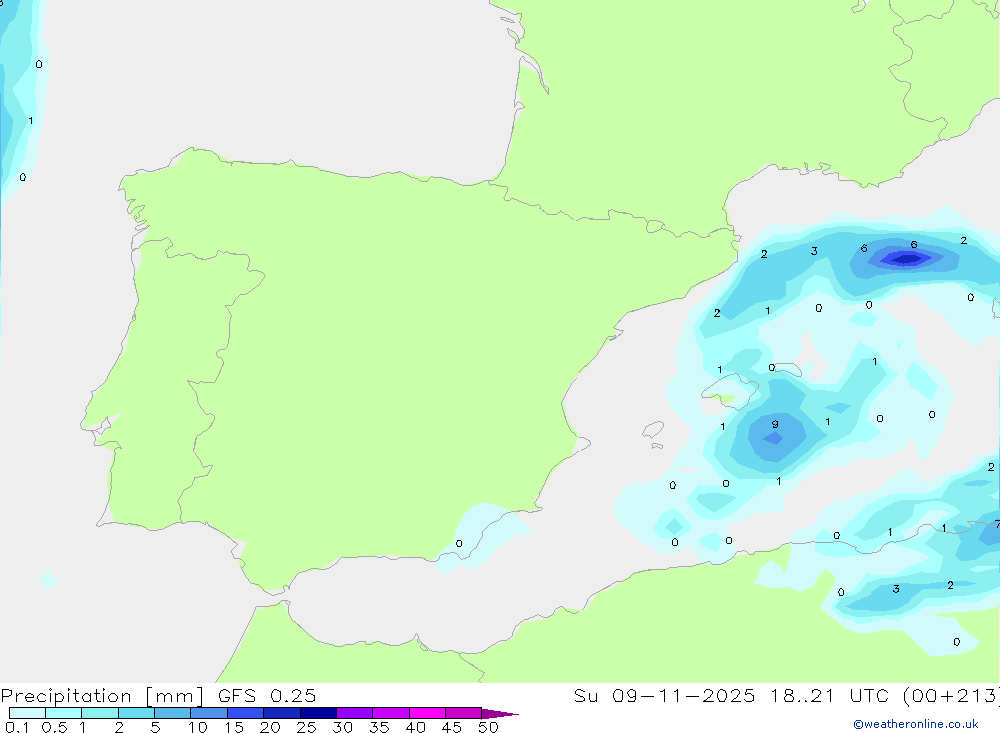
Task: Click the legend tick label "20"
Action: [270, 727]
